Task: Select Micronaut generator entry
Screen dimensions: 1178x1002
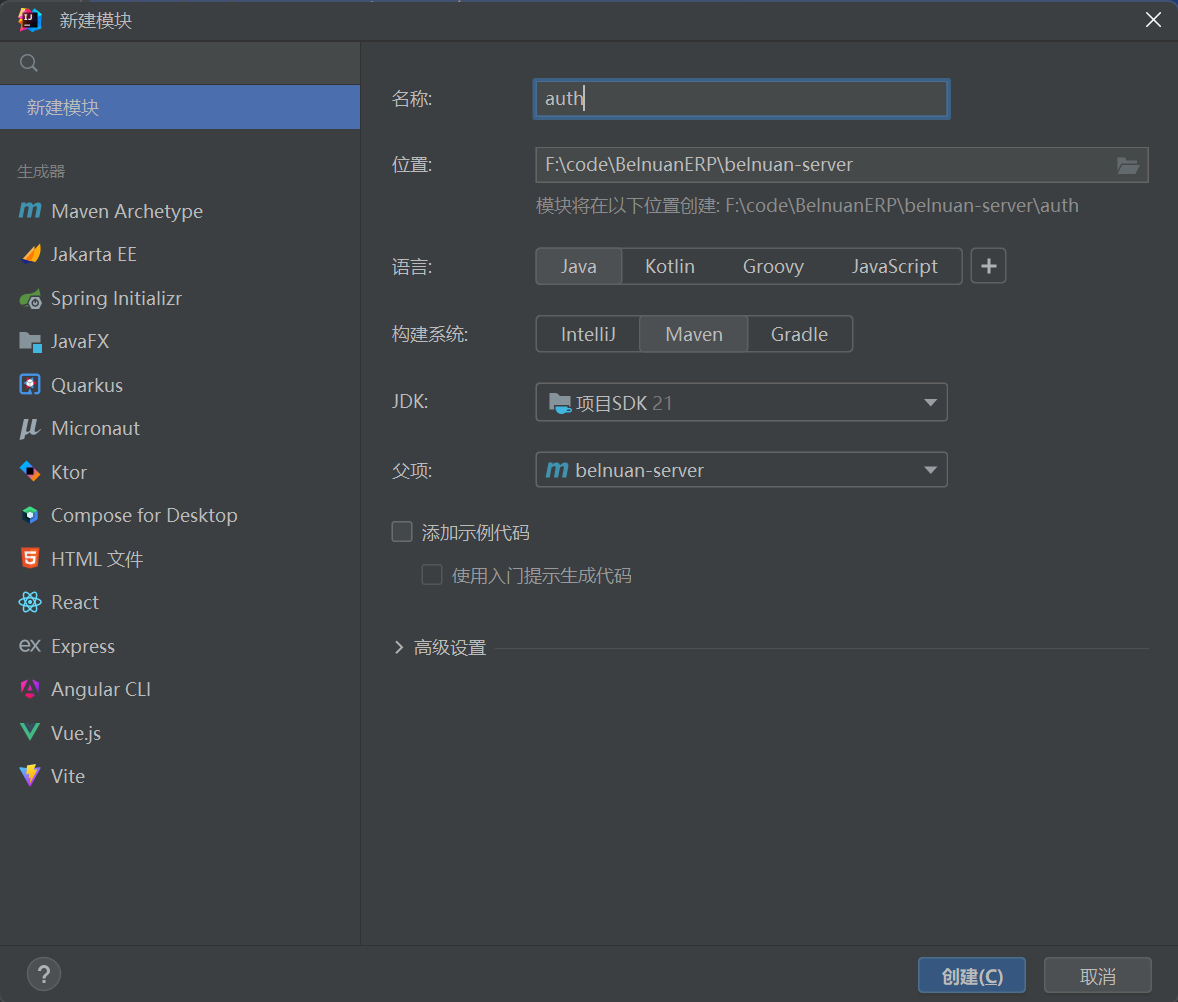Action: pos(180,429)
